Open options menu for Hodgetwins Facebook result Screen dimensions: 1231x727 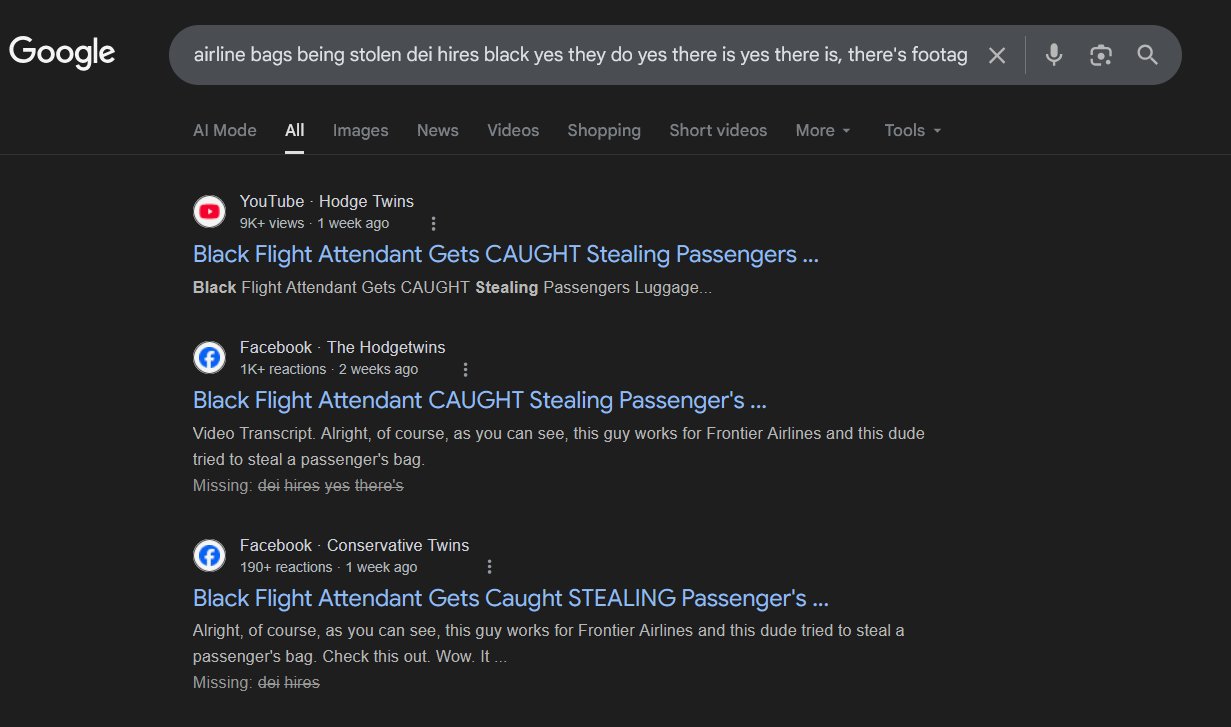[x=465, y=370]
